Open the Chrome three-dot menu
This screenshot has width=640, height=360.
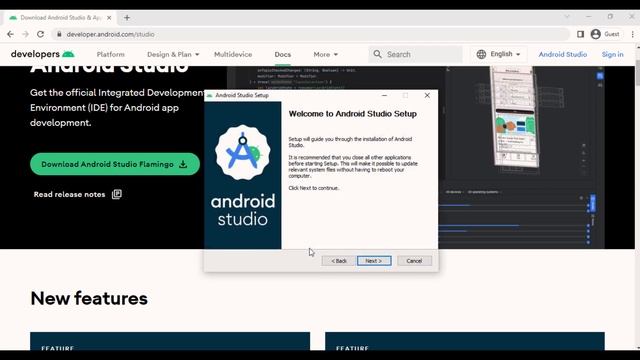pyautogui.click(x=633, y=34)
